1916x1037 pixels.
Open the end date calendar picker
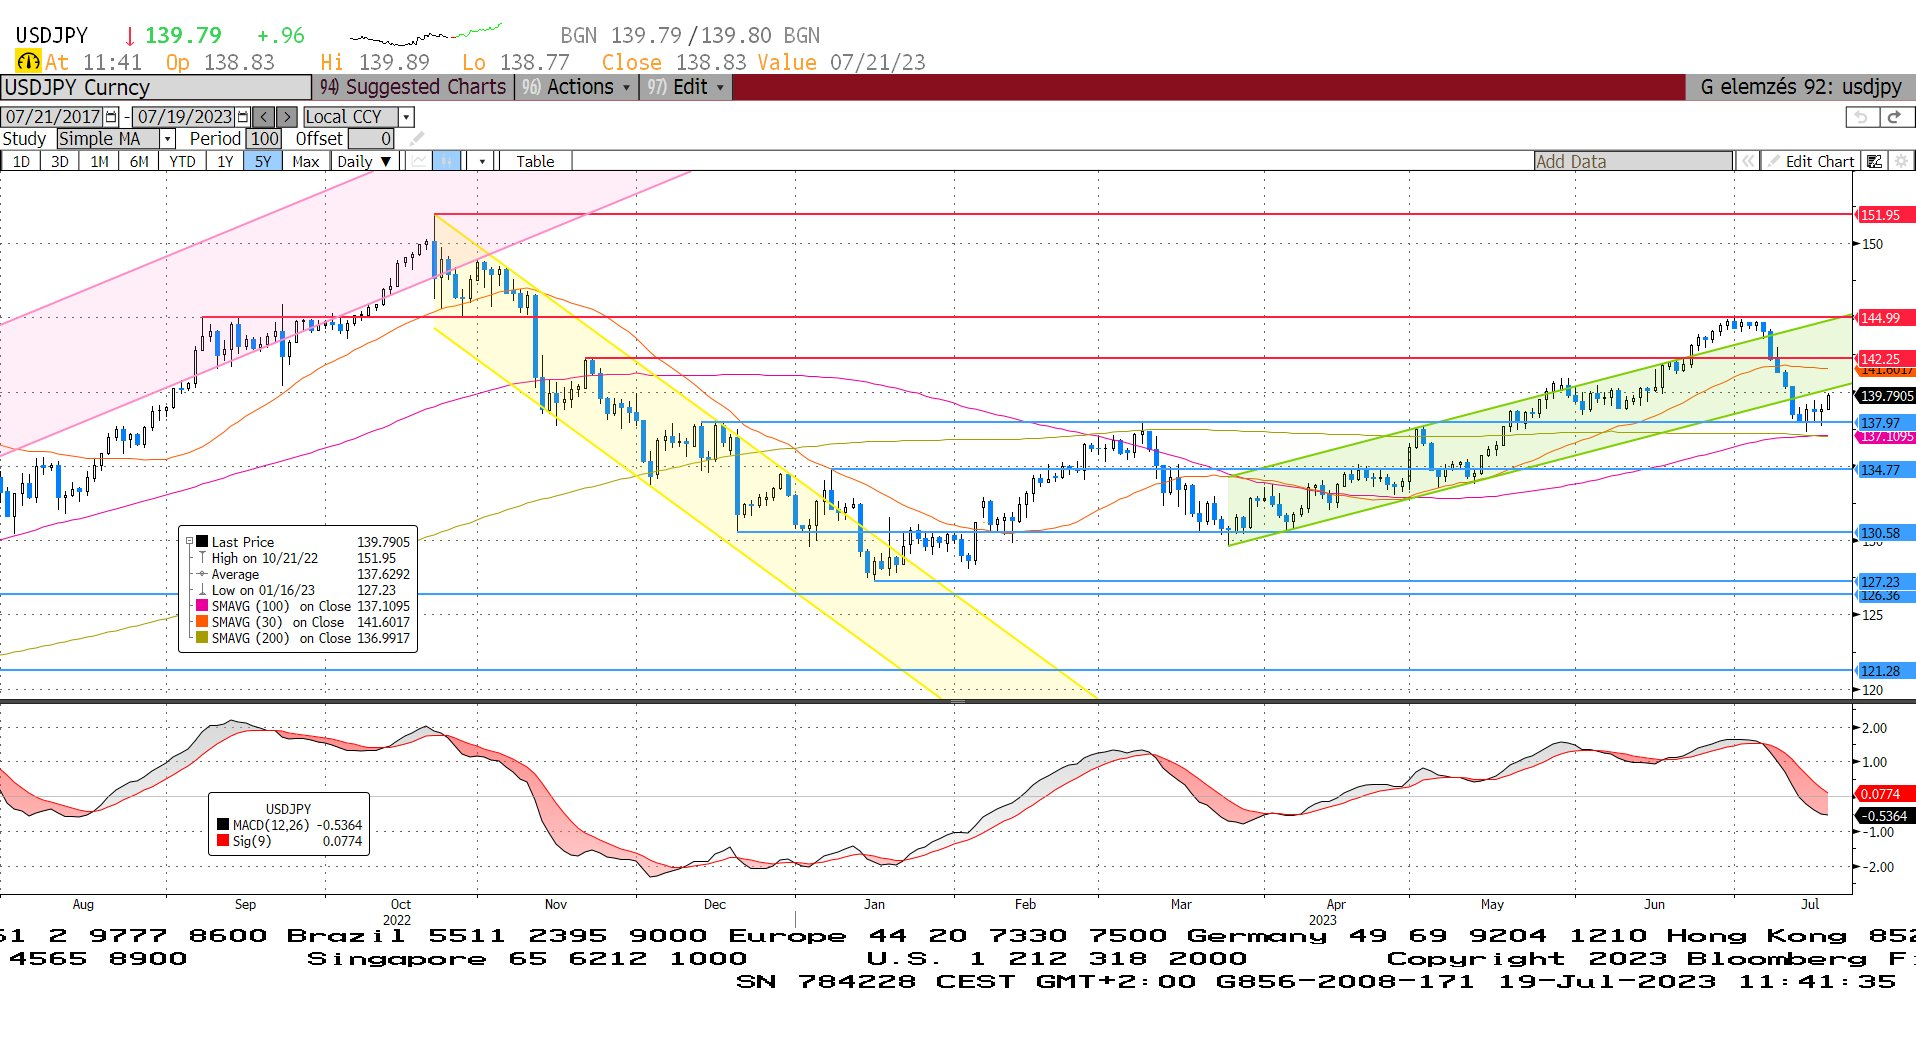tap(242, 117)
